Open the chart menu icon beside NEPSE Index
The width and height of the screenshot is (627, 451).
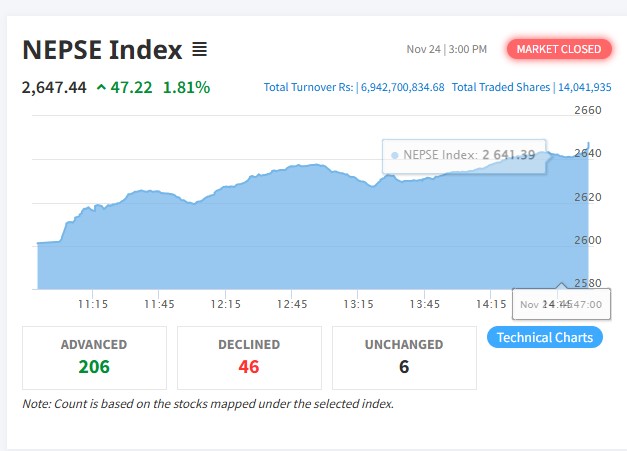pos(199,49)
